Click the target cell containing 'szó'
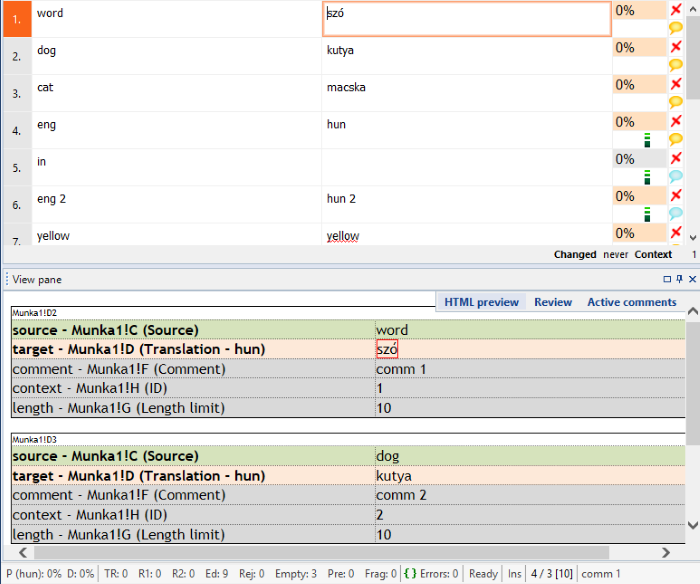The image size is (700, 584). pyautogui.click(x=466, y=19)
